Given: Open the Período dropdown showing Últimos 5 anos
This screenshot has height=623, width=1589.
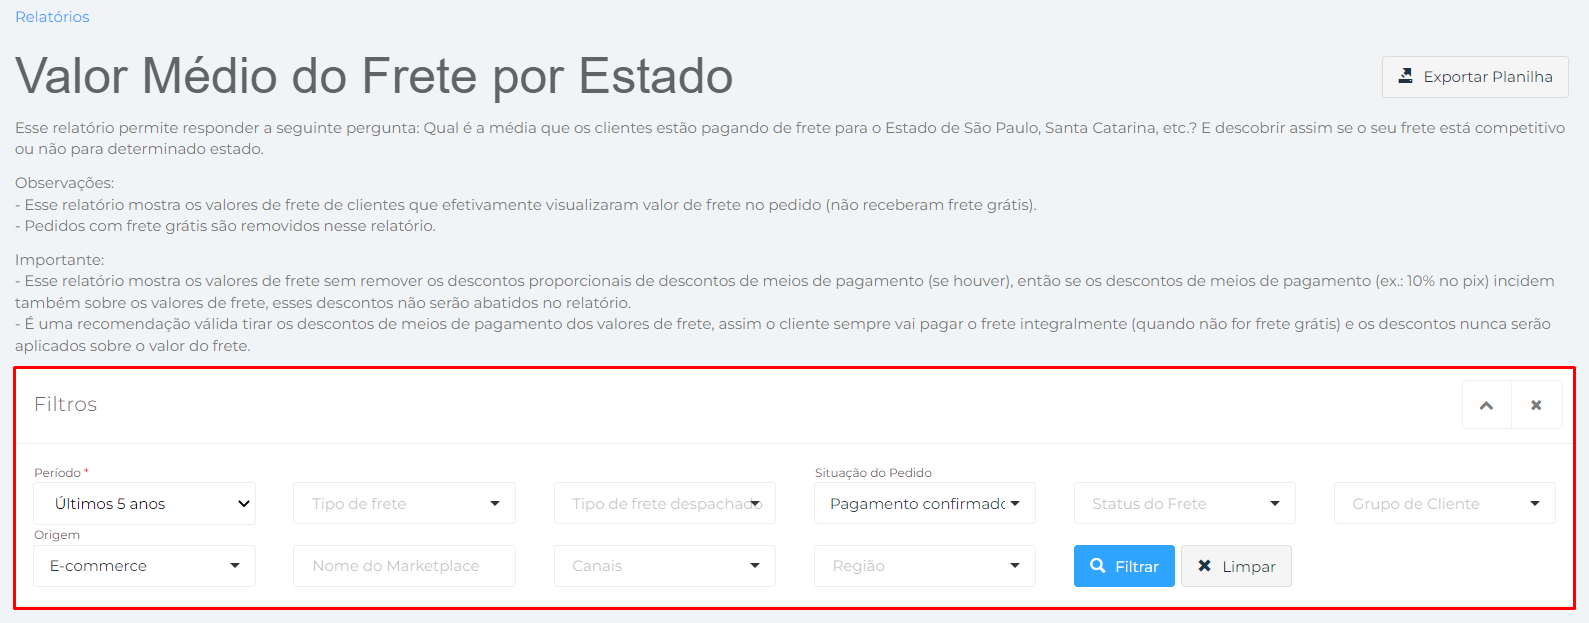Looking at the screenshot, I should 145,504.
